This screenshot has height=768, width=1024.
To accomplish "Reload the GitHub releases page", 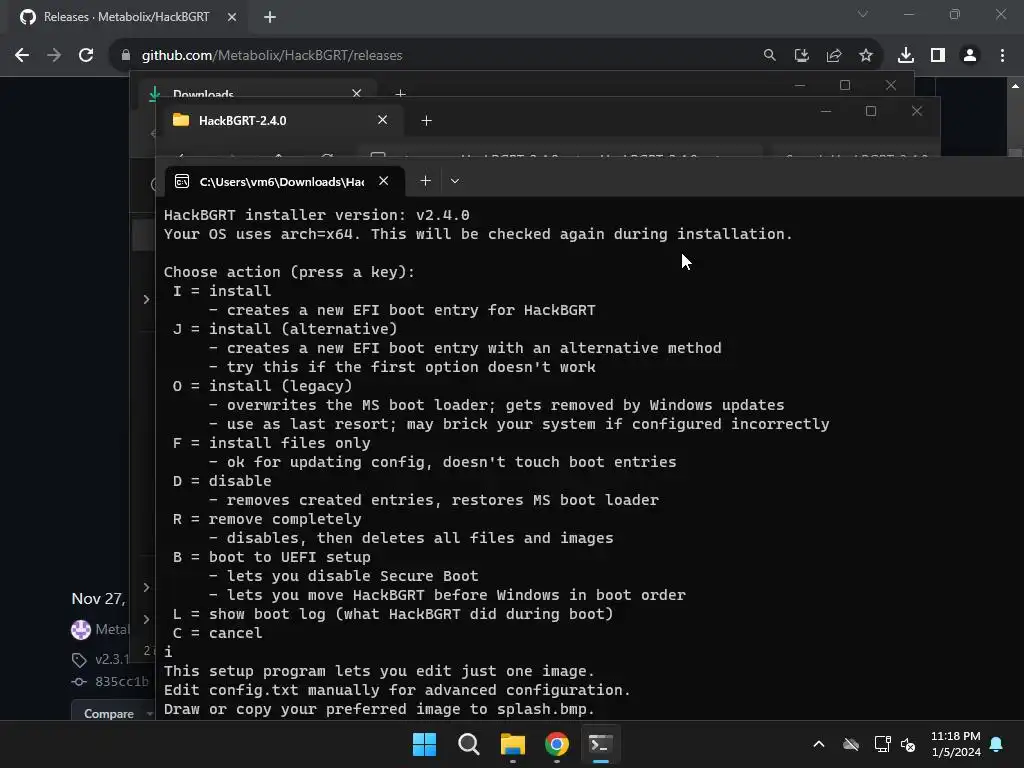I will pyautogui.click(x=86, y=56).
